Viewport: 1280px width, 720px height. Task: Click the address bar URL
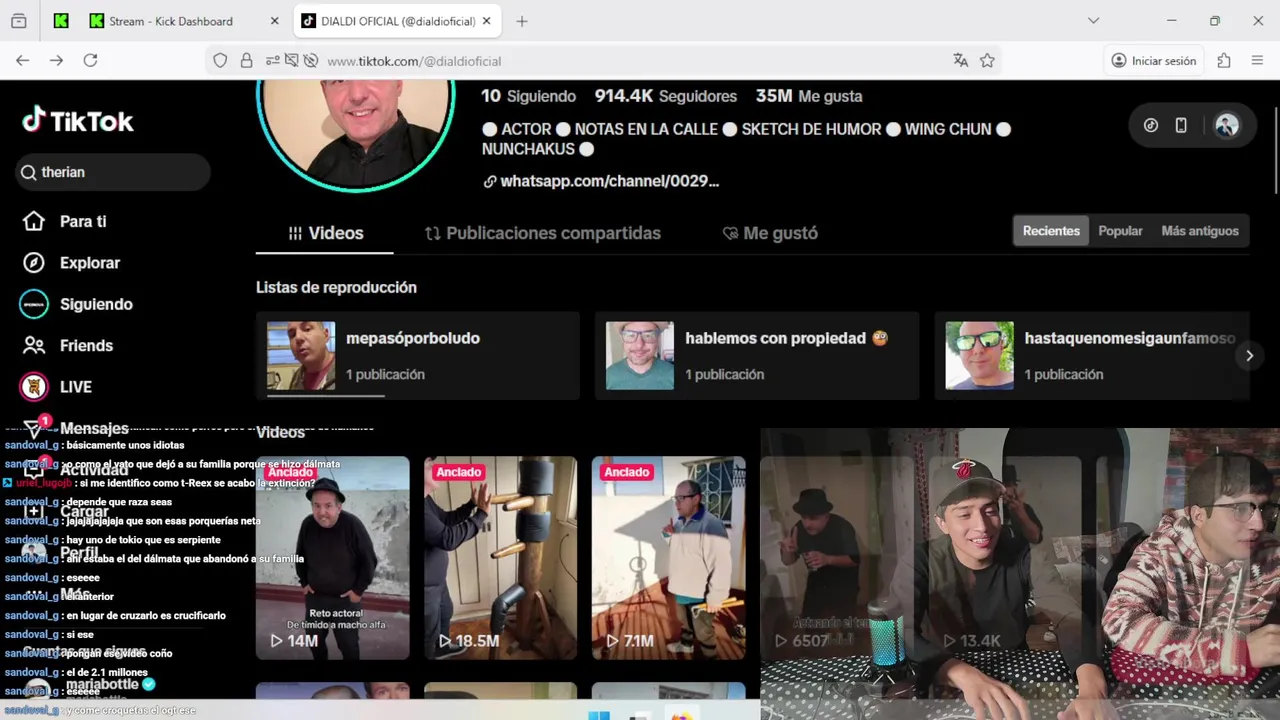pyautogui.click(x=414, y=61)
